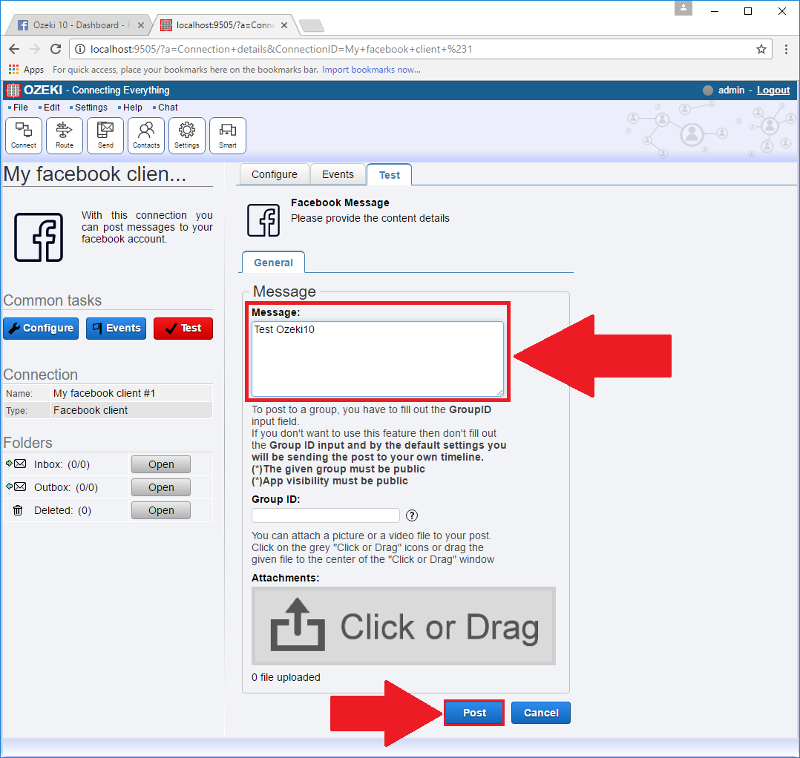Click the Send toolbar icon
The image size is (800, 758).
point(105,135)
